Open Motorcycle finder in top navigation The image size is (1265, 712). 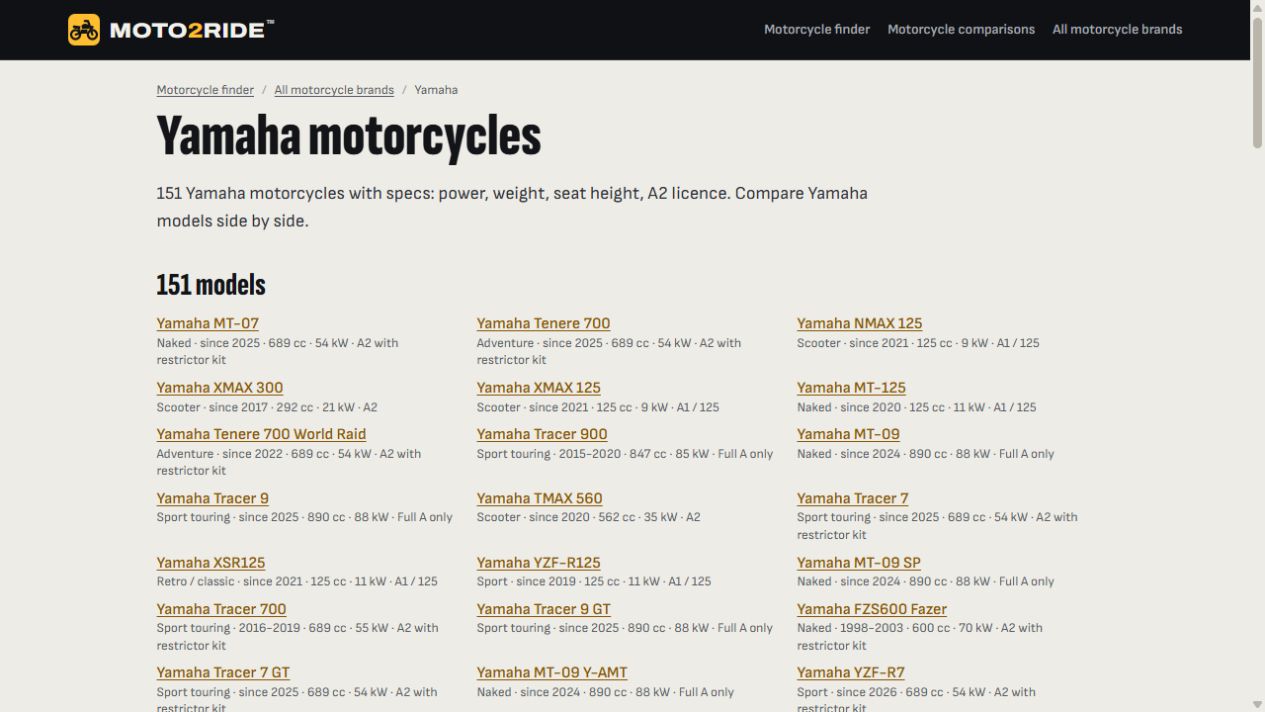817,30
